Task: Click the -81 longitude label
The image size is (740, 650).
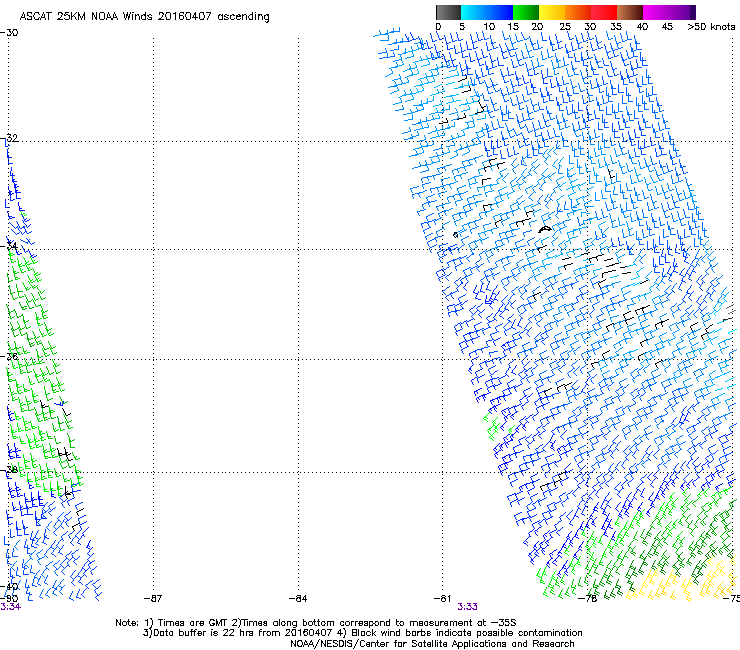Action: pos(443,599)
